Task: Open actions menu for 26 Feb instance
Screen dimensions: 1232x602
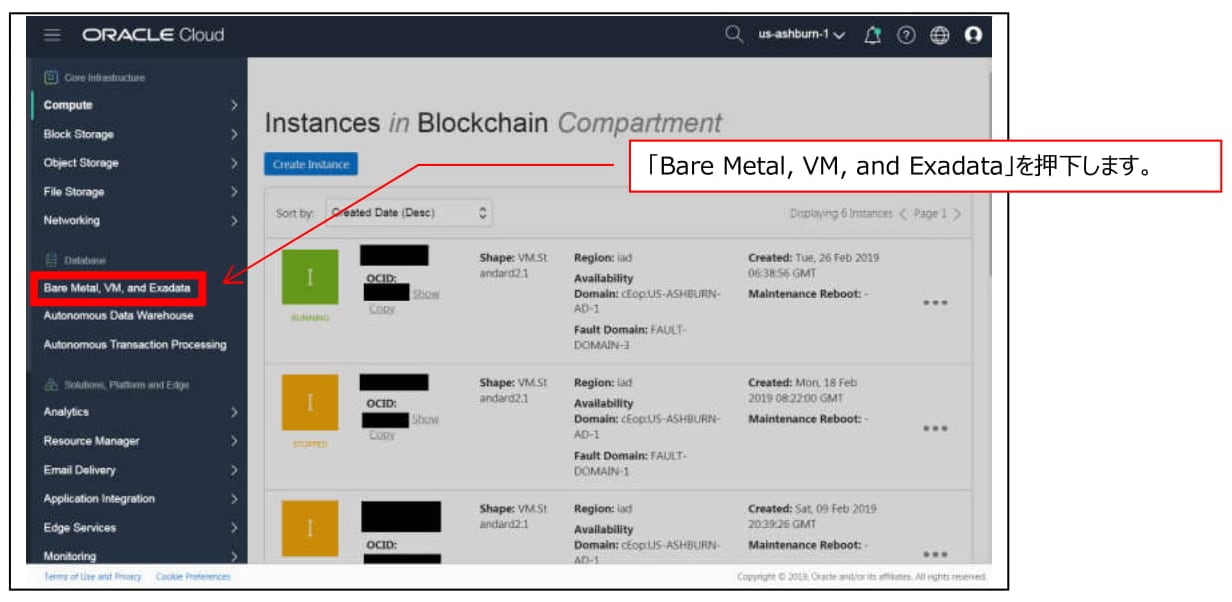Action: tap(935, 303)
